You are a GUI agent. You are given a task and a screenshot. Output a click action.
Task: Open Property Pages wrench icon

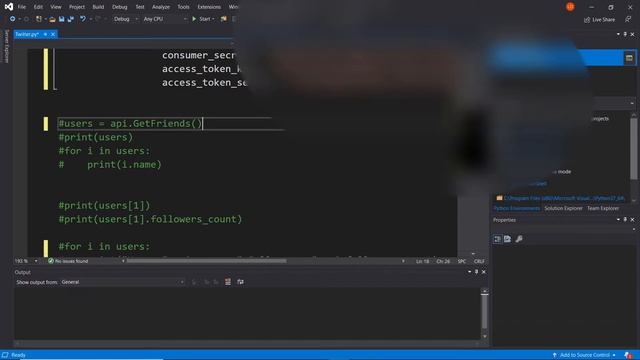519,239
